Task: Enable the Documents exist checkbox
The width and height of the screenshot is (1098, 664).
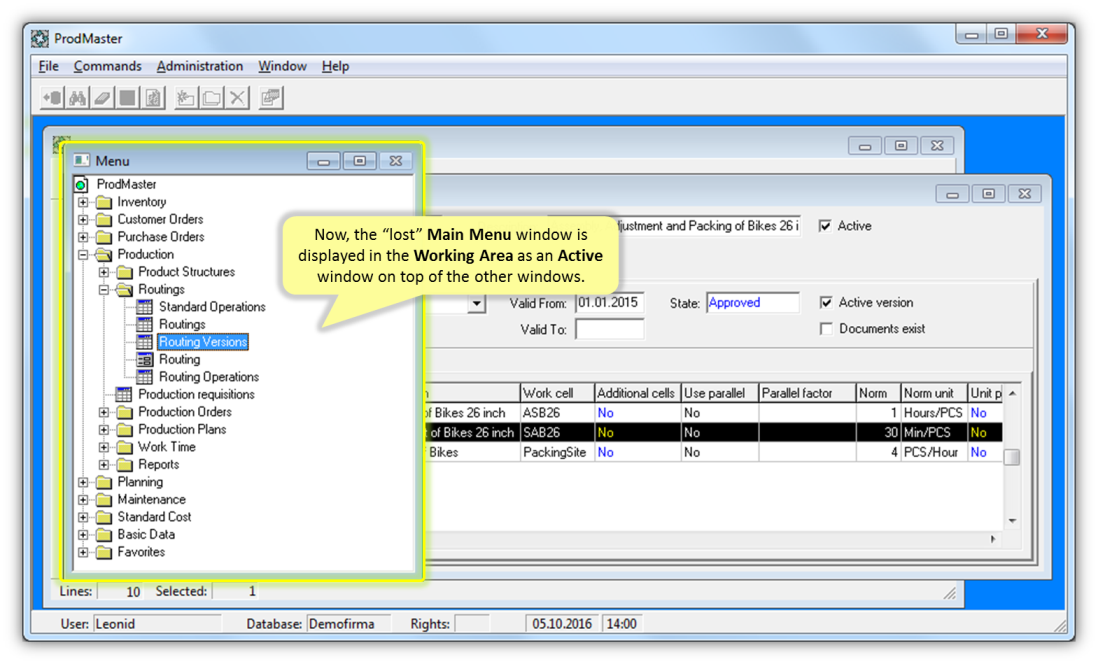Action: tap(826, 328)
